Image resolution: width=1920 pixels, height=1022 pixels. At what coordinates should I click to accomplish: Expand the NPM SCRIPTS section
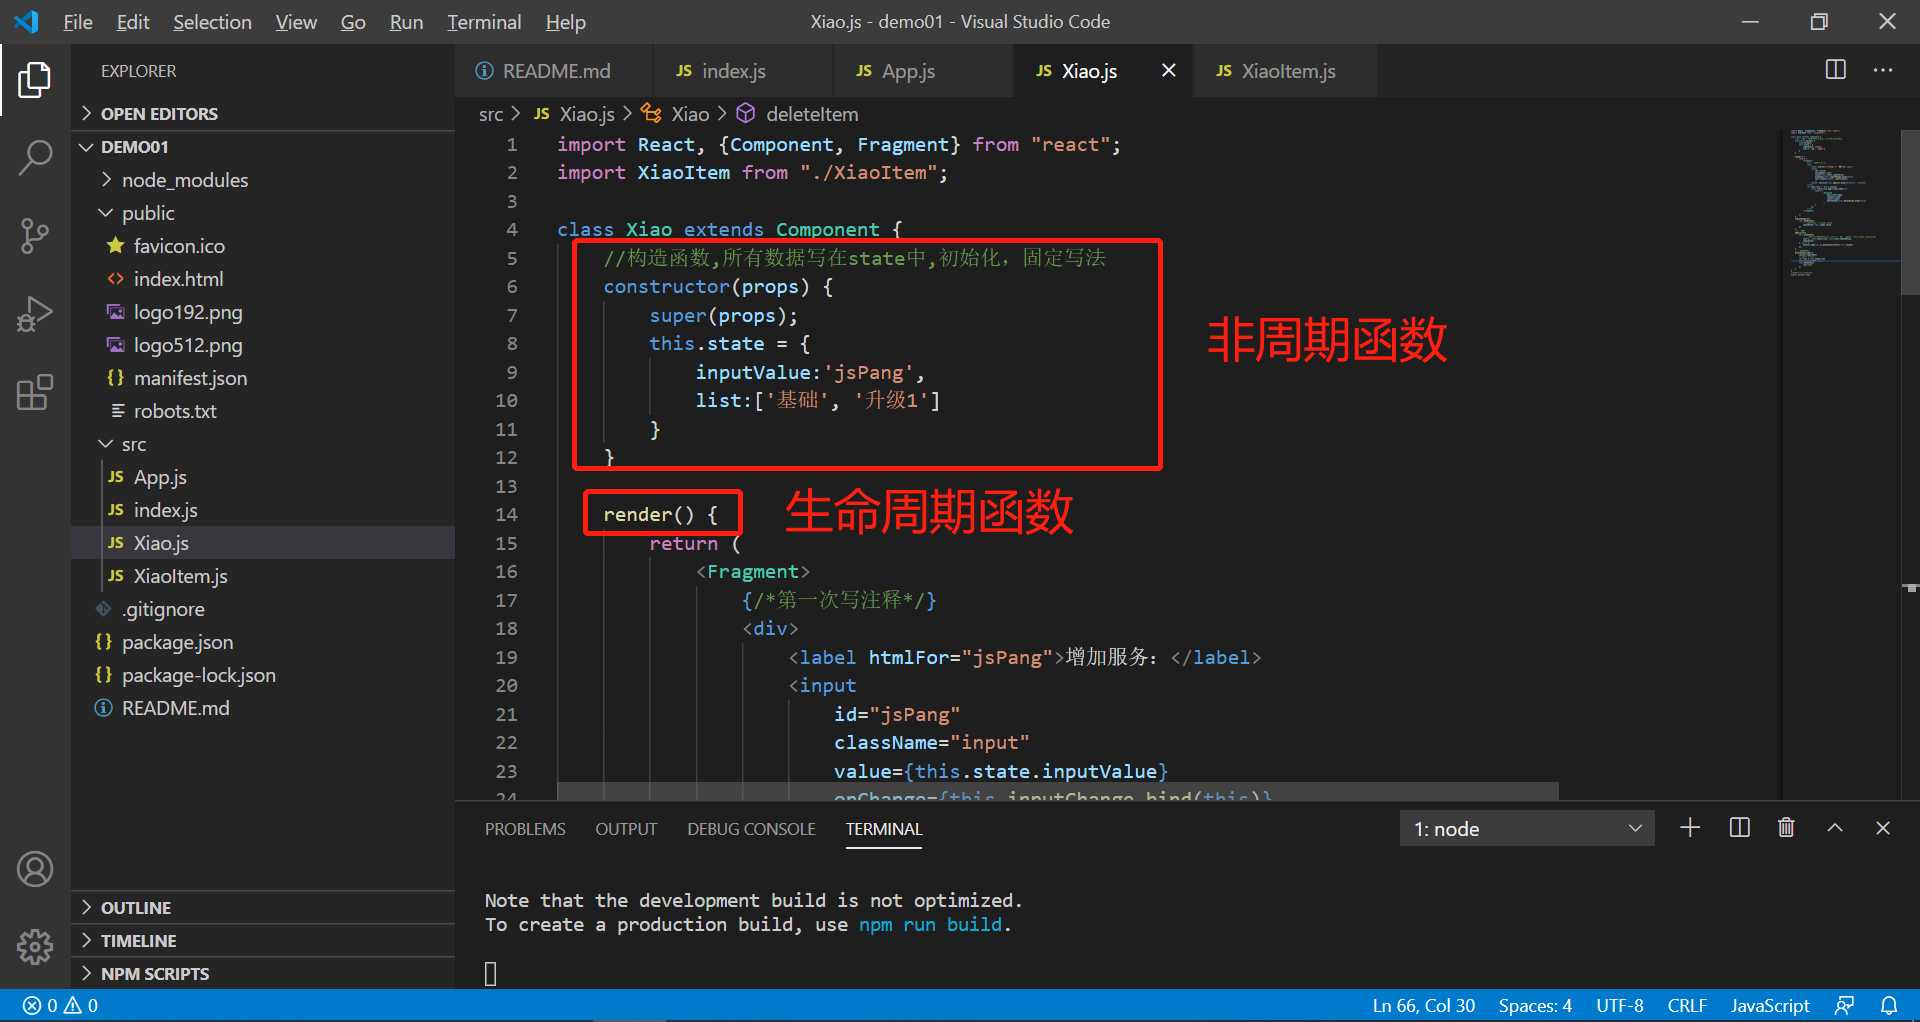click(x=263, y=974)
